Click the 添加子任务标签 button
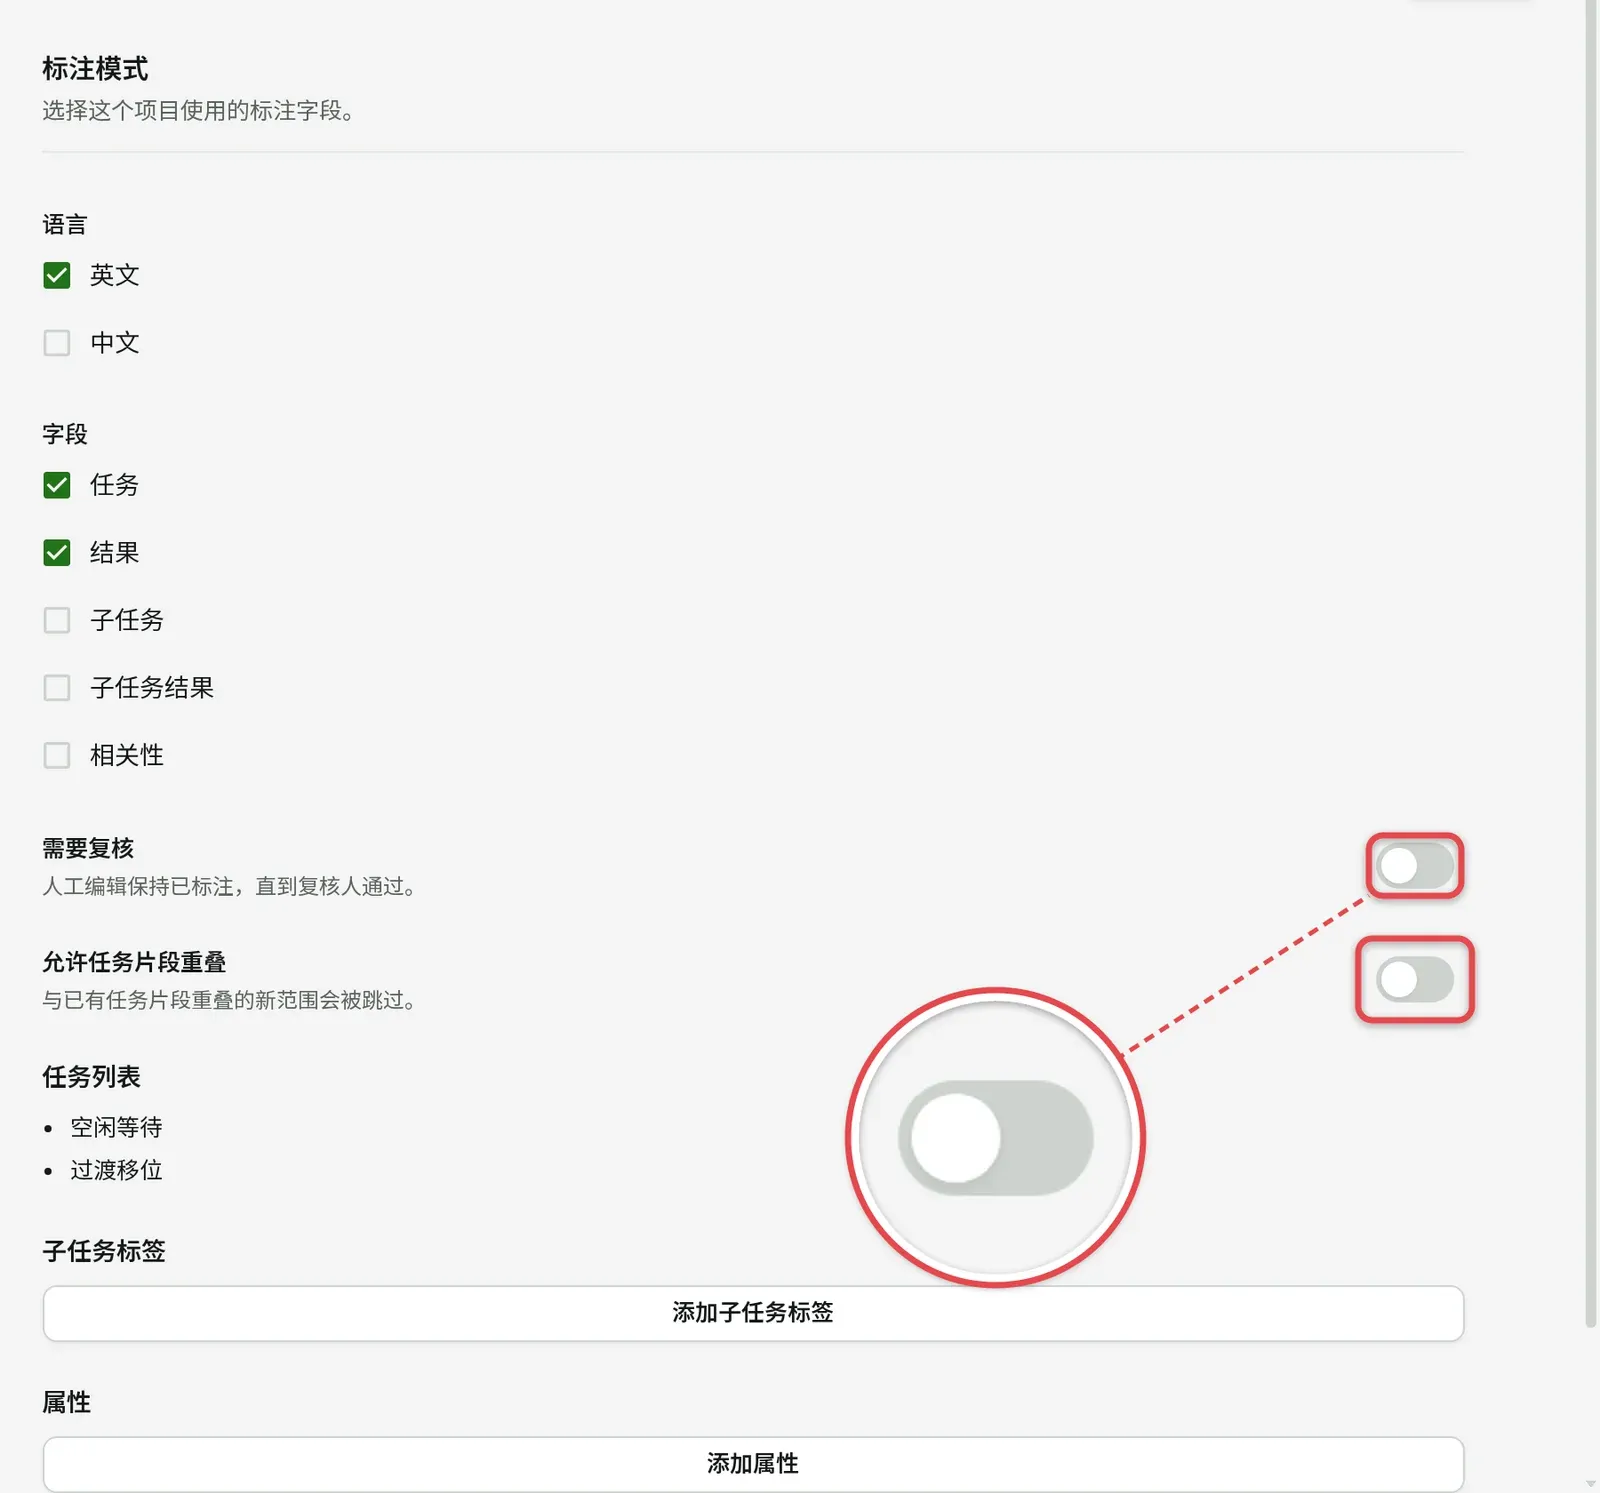 coord(753,1313)
